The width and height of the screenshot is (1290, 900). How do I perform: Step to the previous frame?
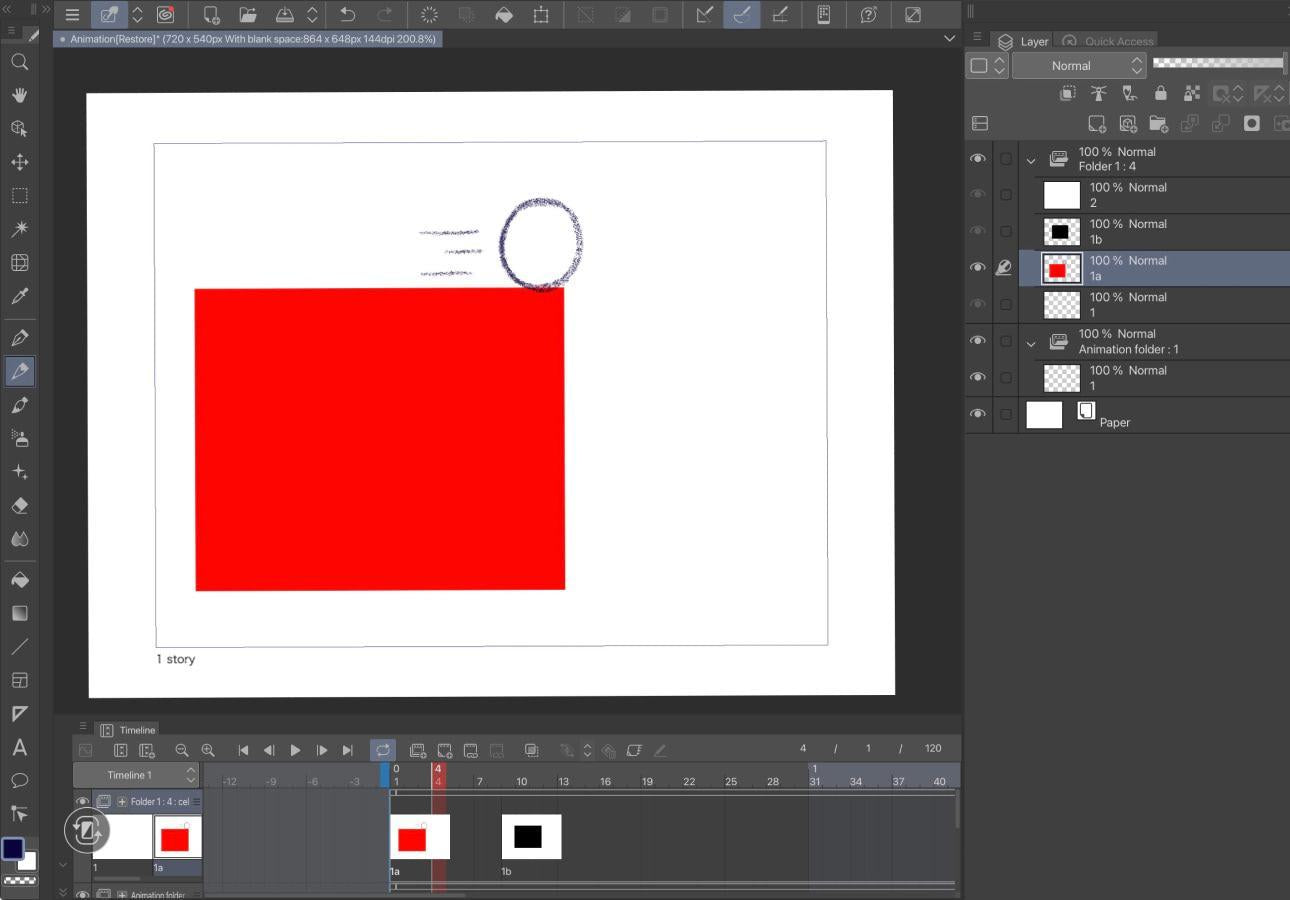pyautogui.click(x=269, y=750)
